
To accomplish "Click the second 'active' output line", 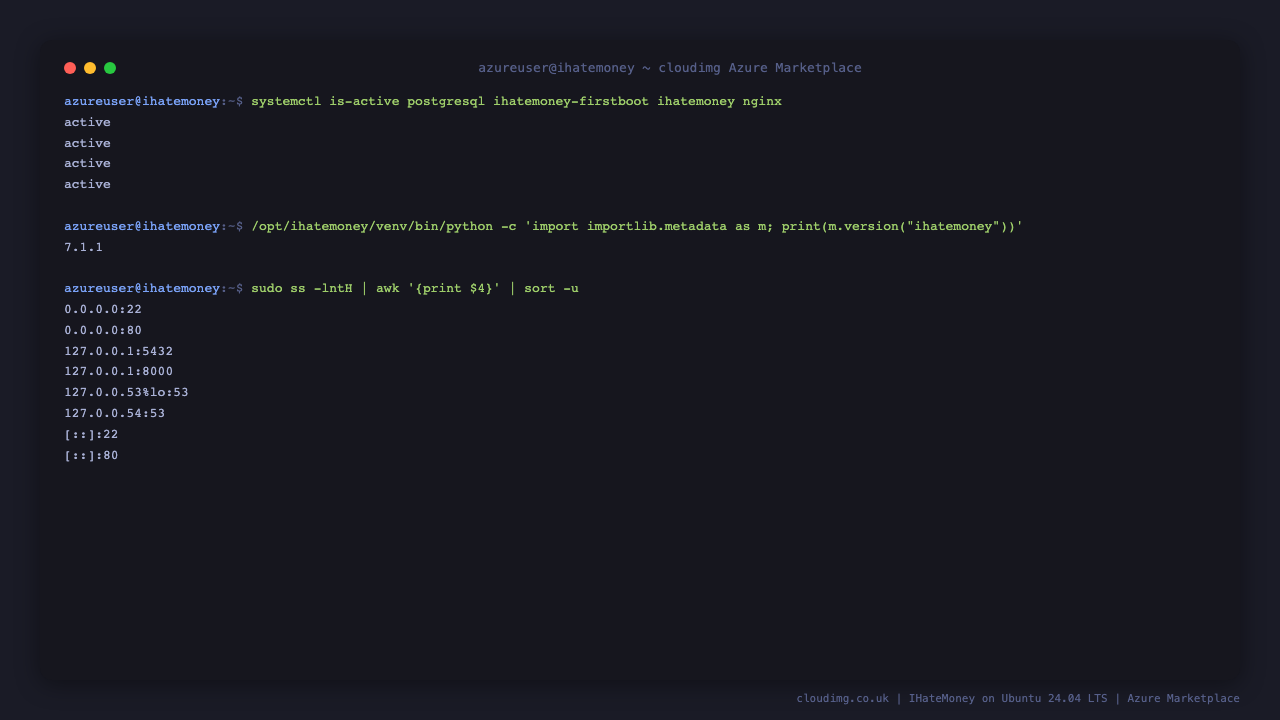I will pyautogui.click(x=88, y=143).
